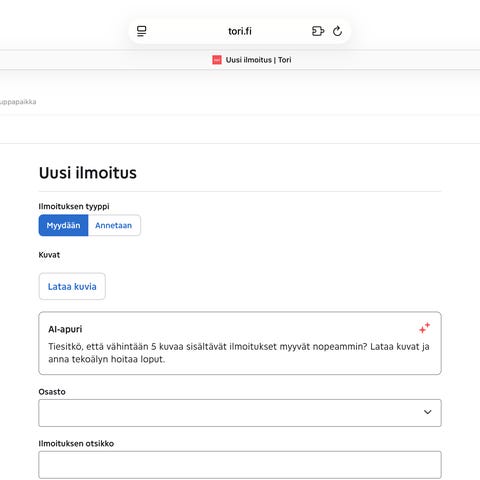This screenshot has height=480, width=480.
Task: Click the Kuvat section label
Action: 49,255
